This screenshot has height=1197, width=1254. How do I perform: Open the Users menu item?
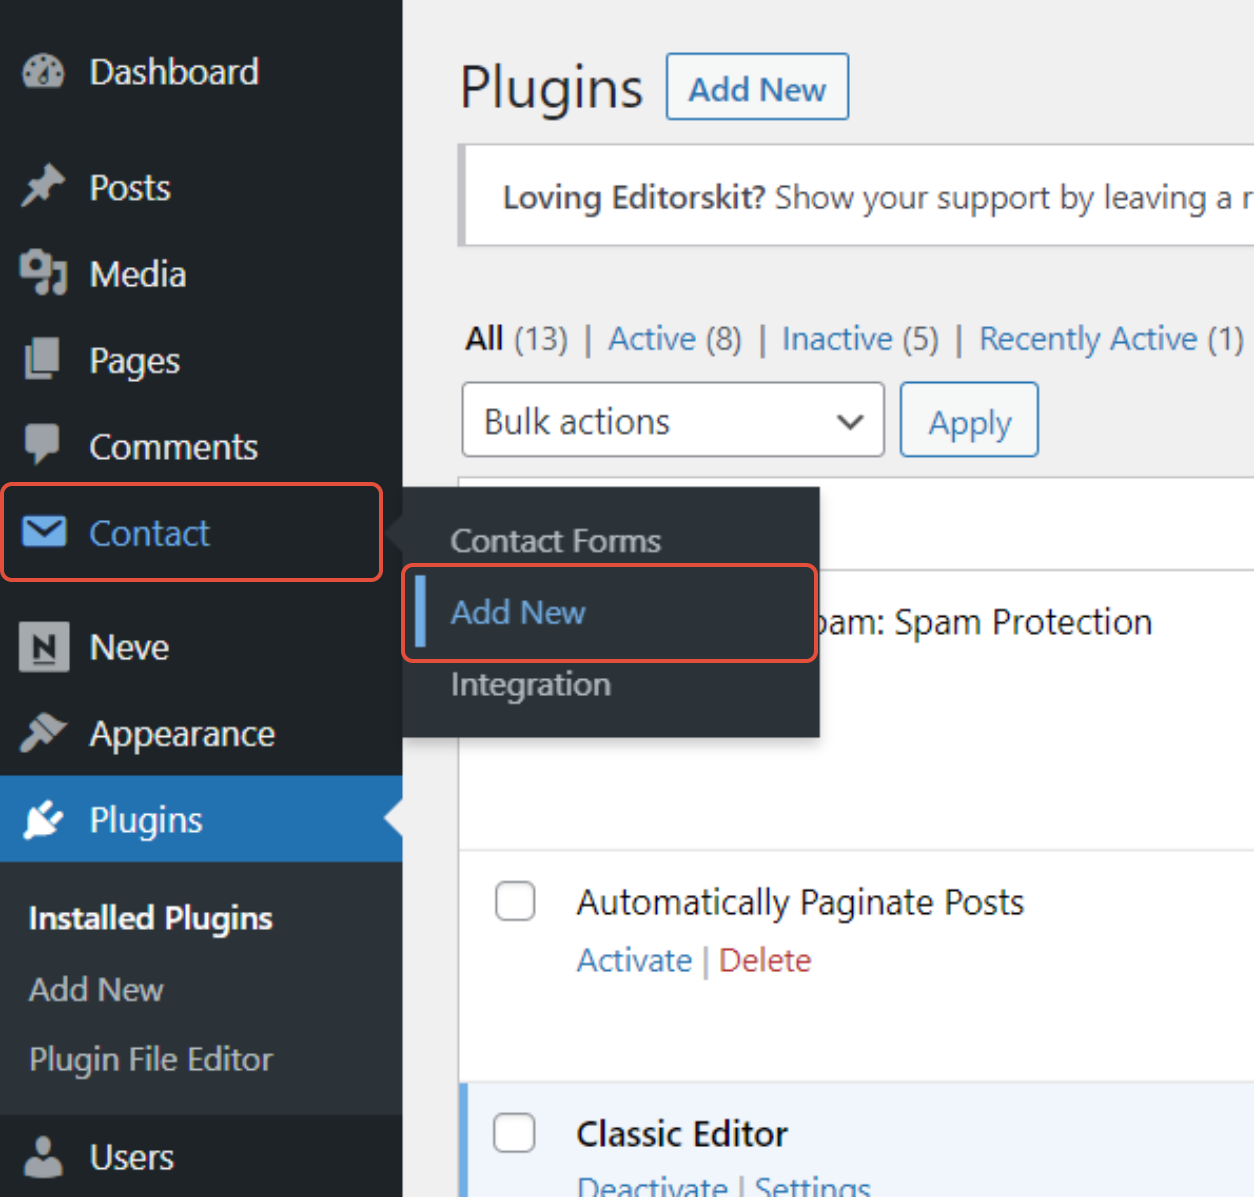(201, 1157)
